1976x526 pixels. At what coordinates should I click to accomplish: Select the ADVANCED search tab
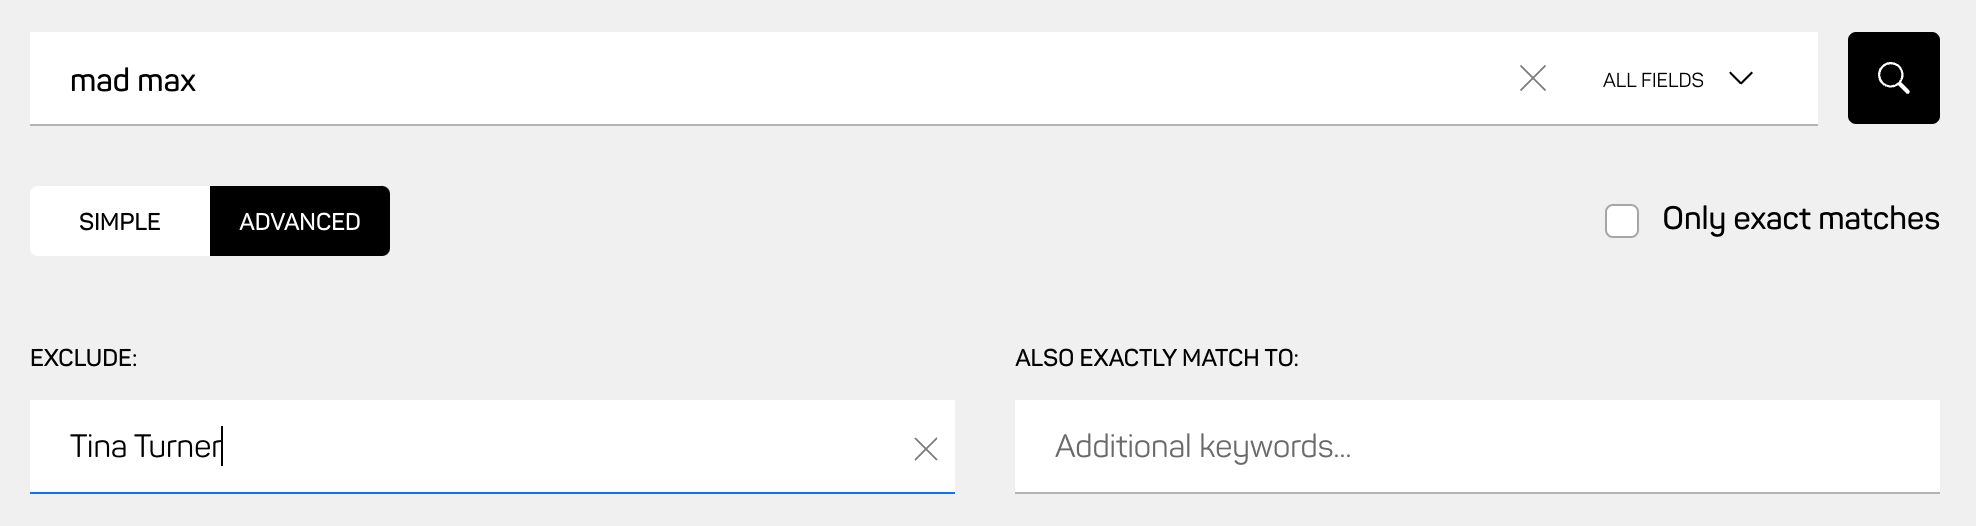300,221
